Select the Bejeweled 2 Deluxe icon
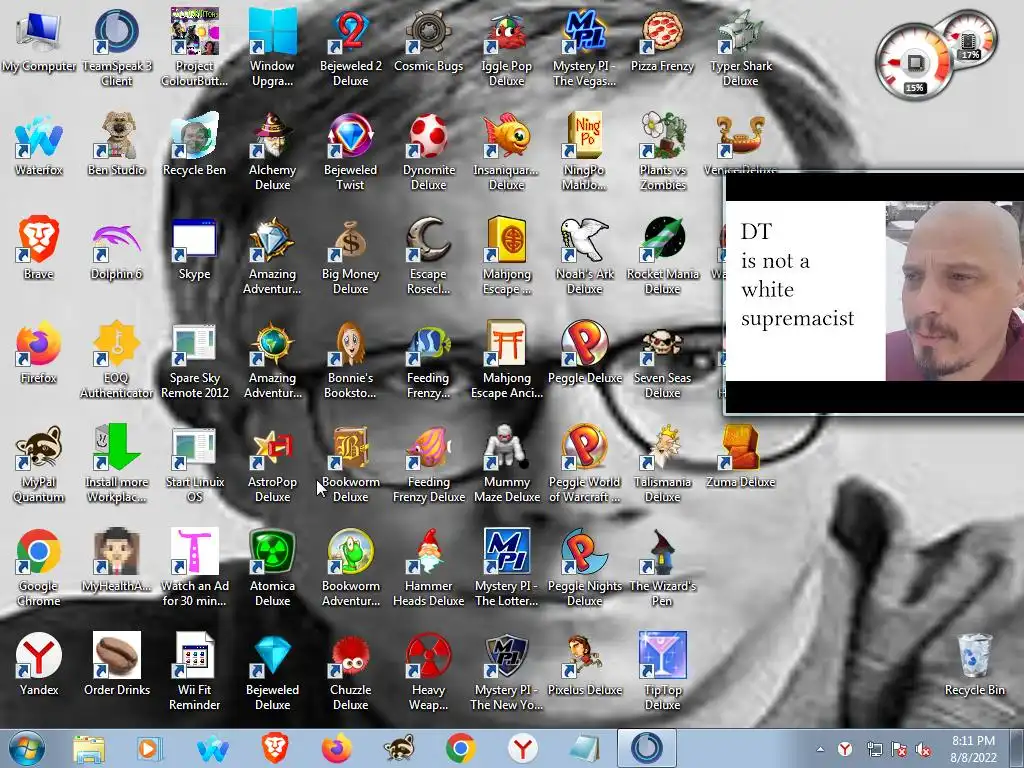The height and width of the screenshot is (768, 1024). 351,47
